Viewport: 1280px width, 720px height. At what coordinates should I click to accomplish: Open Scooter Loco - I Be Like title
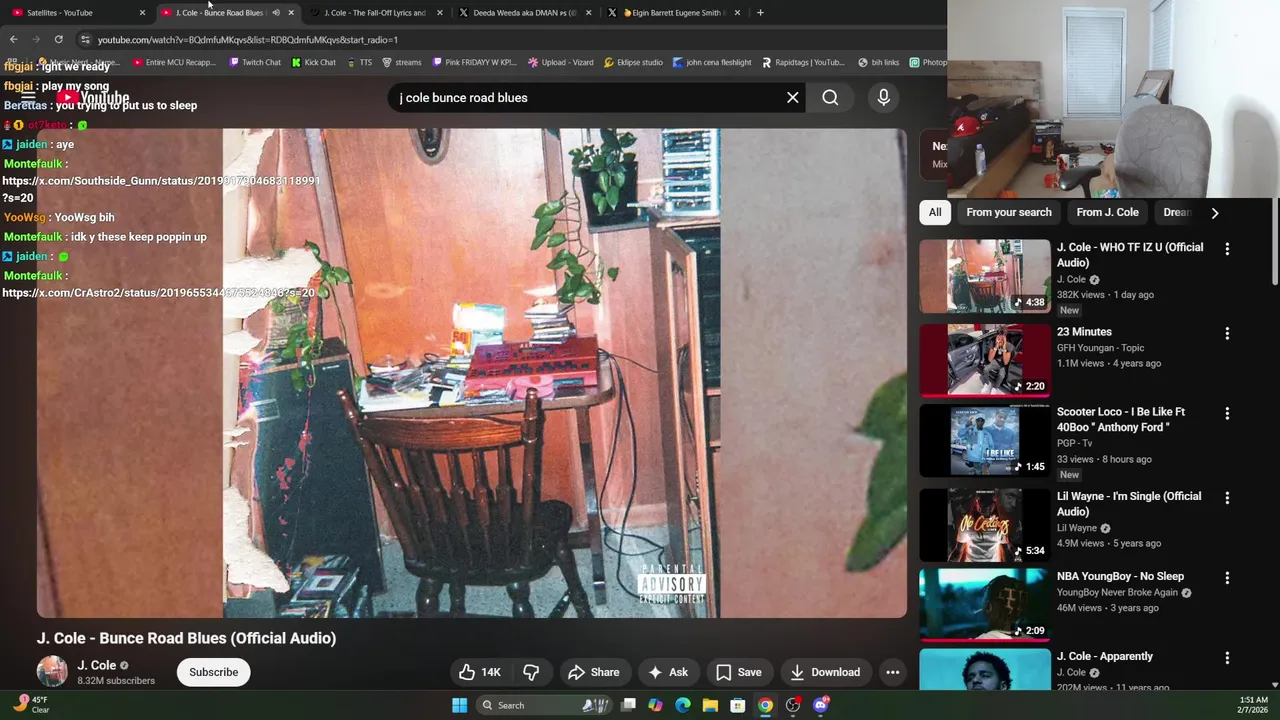tap(1121, 419)
